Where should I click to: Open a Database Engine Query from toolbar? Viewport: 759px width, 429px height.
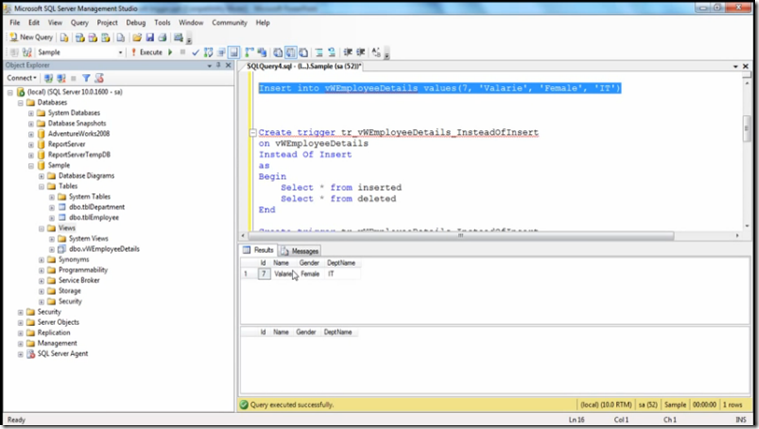[x=64, y=38]
